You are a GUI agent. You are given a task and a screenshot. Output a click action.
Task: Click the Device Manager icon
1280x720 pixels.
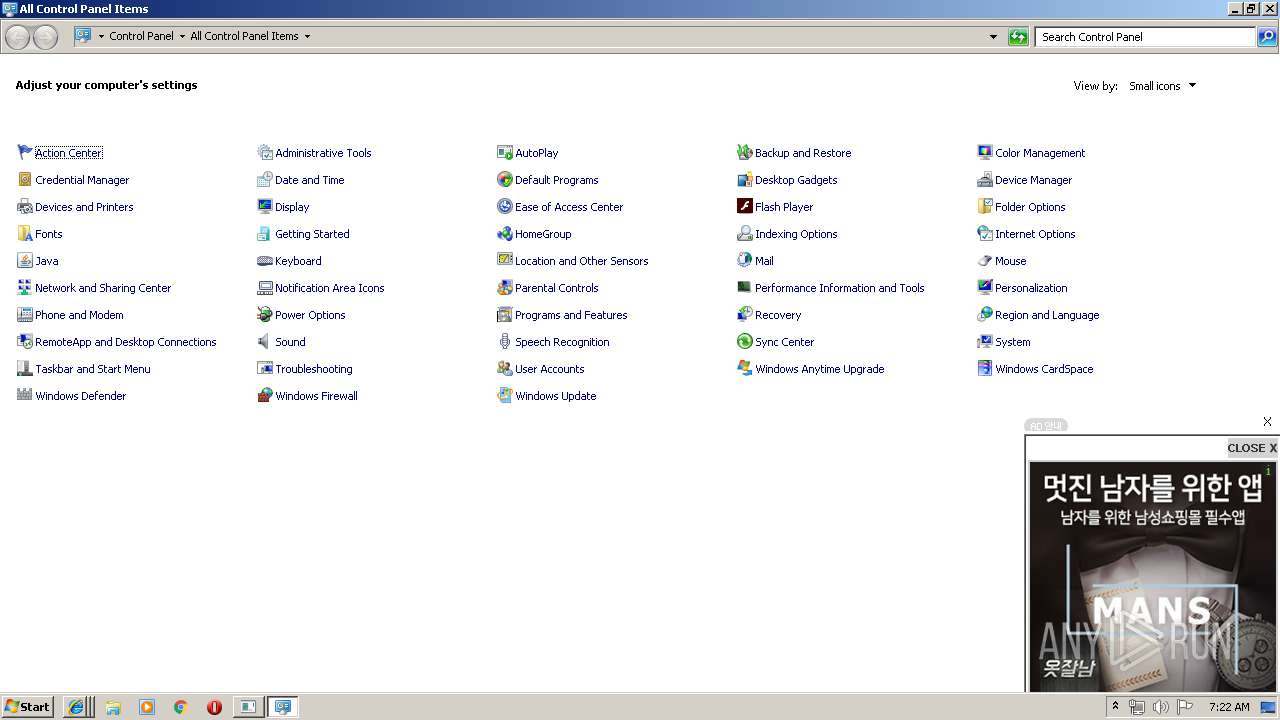point(985,179)
